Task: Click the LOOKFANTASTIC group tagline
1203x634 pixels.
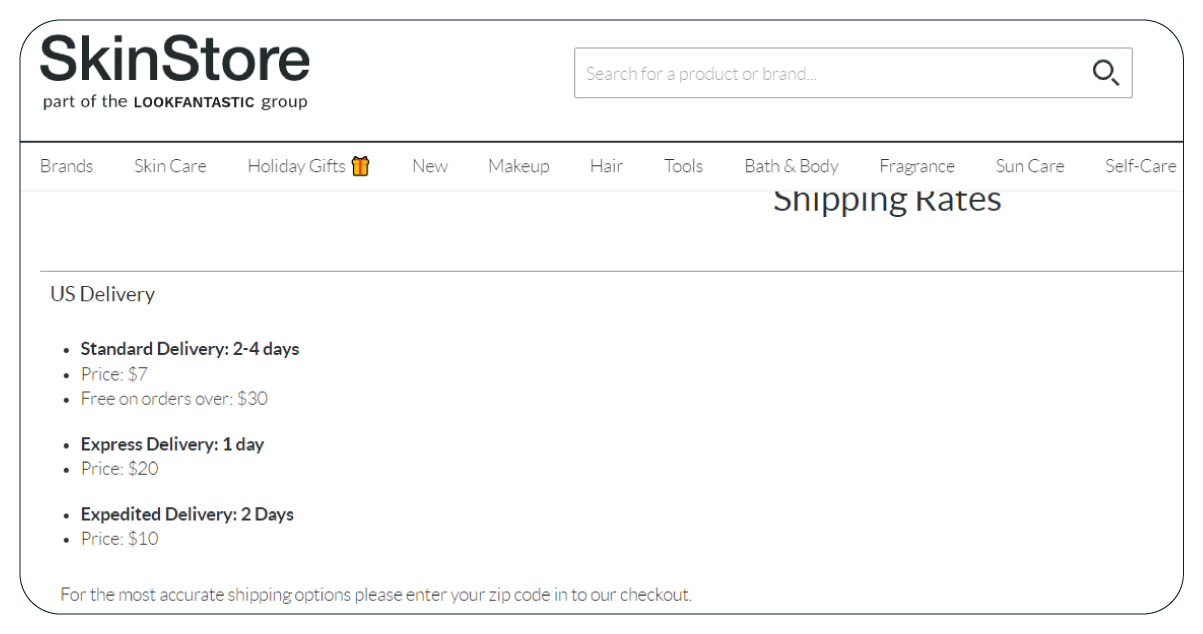Action: click(175, 102)
